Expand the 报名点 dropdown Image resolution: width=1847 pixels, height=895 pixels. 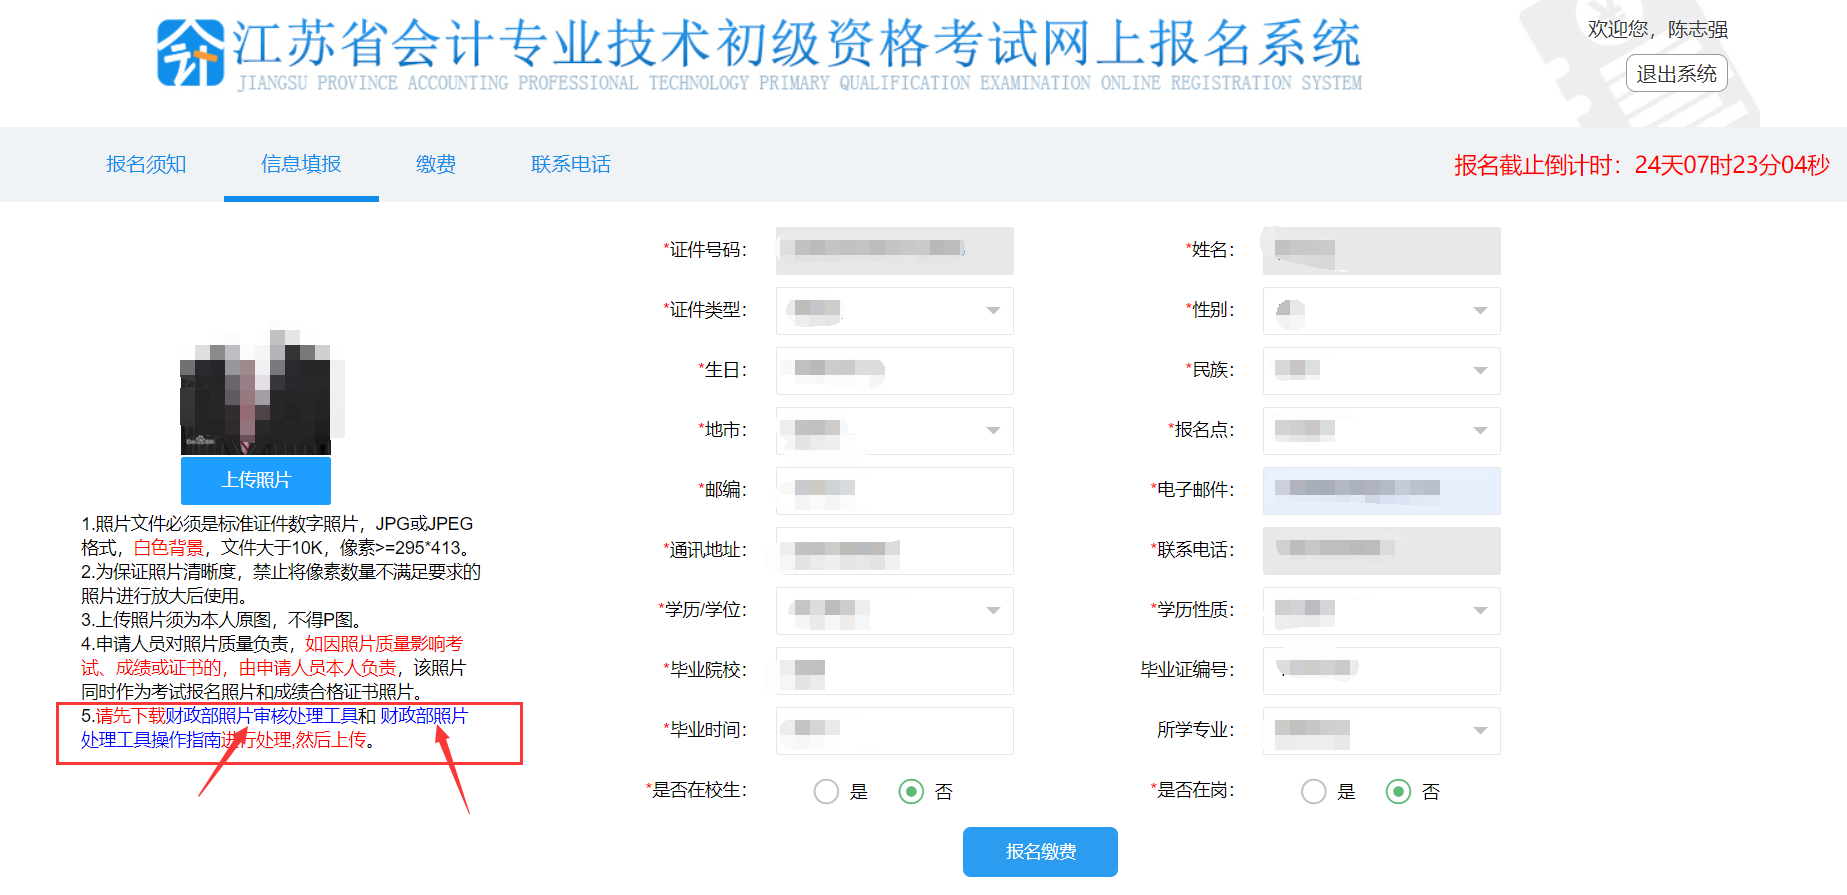(x=1381, y=431)
